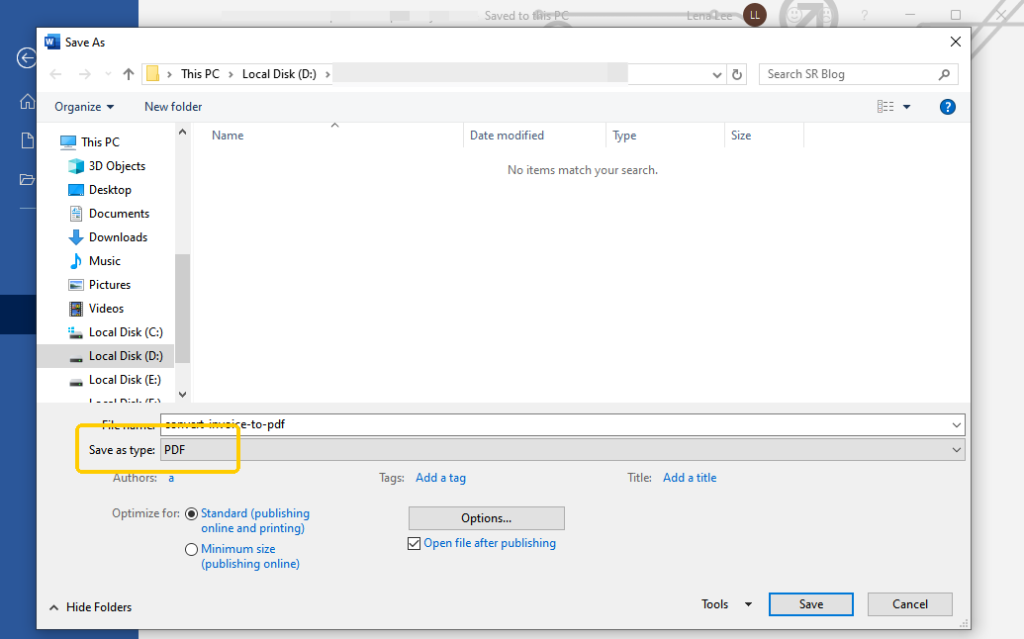Click the Options... button
The height and width of the screenshot is (639, 1024).
coord(487,518)
